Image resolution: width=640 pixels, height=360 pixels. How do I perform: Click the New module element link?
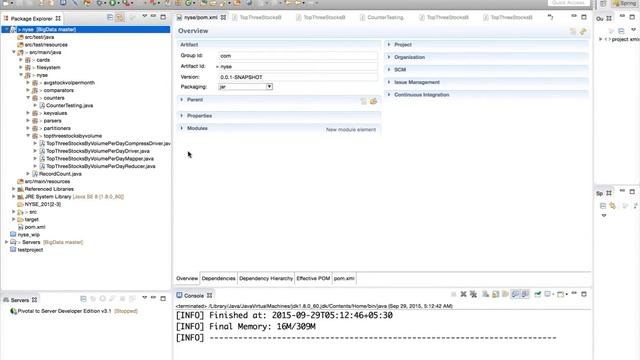[x=351, y=130]
